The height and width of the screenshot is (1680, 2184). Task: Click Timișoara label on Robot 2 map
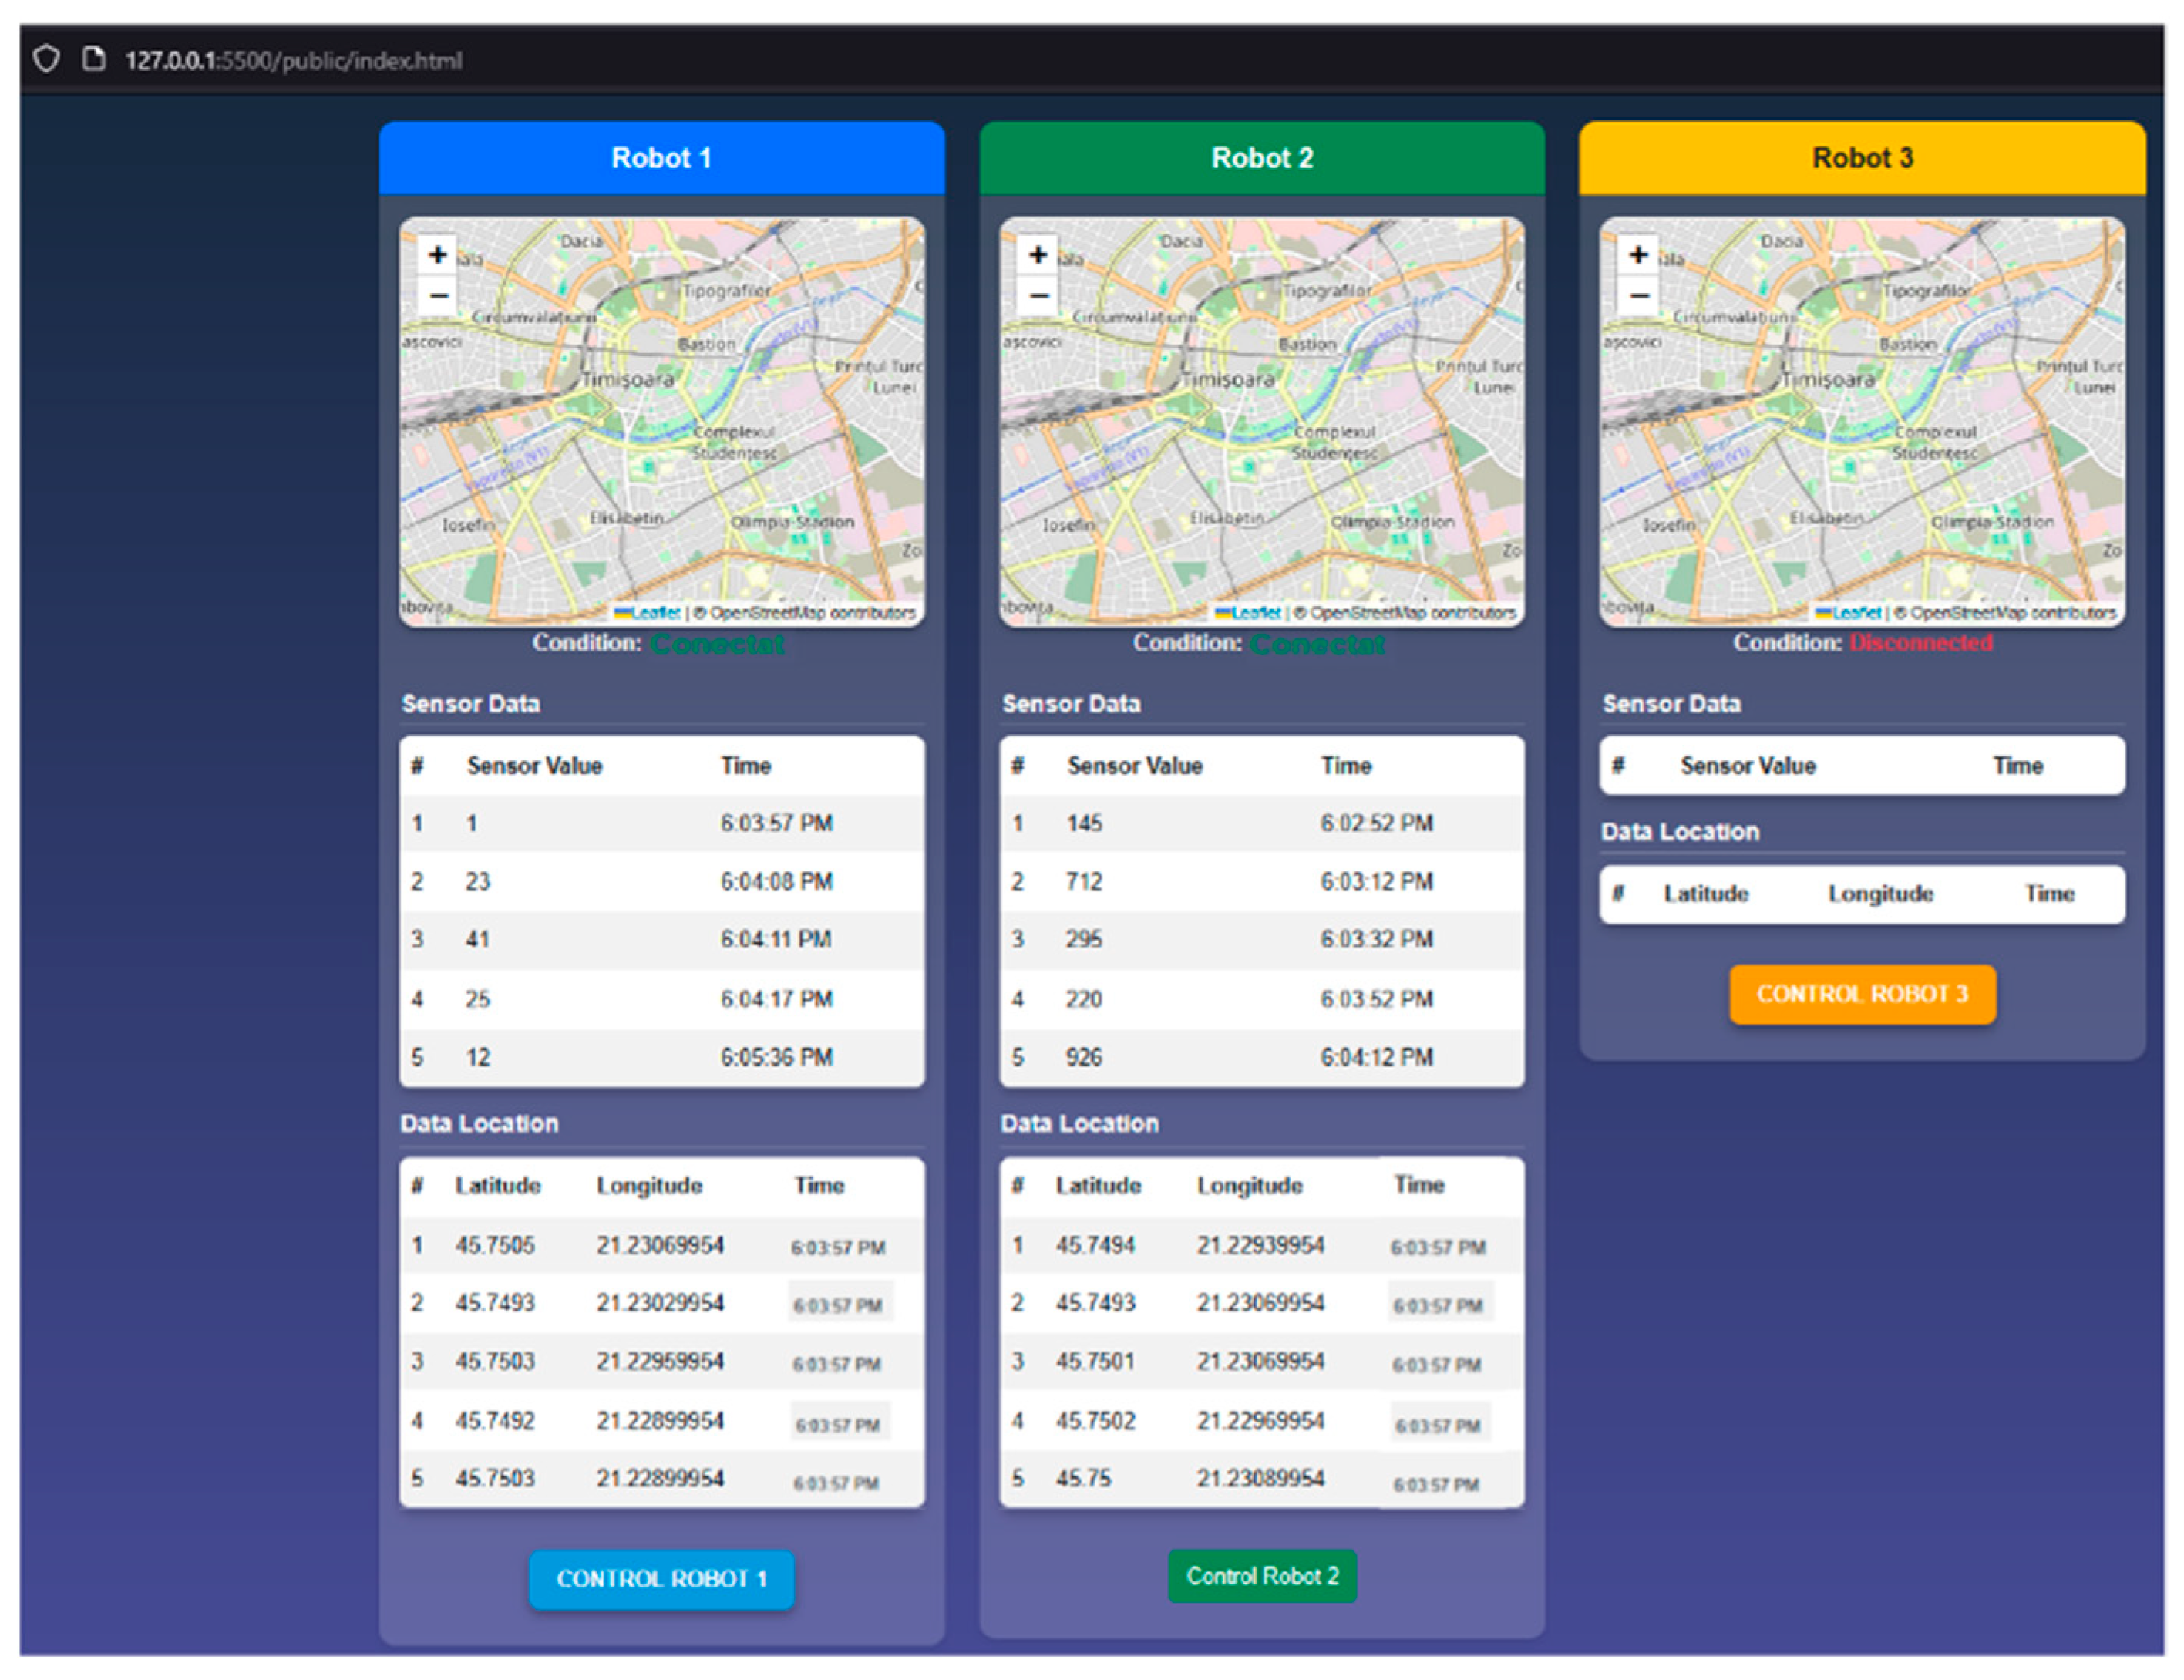[x=1228, y=380]
